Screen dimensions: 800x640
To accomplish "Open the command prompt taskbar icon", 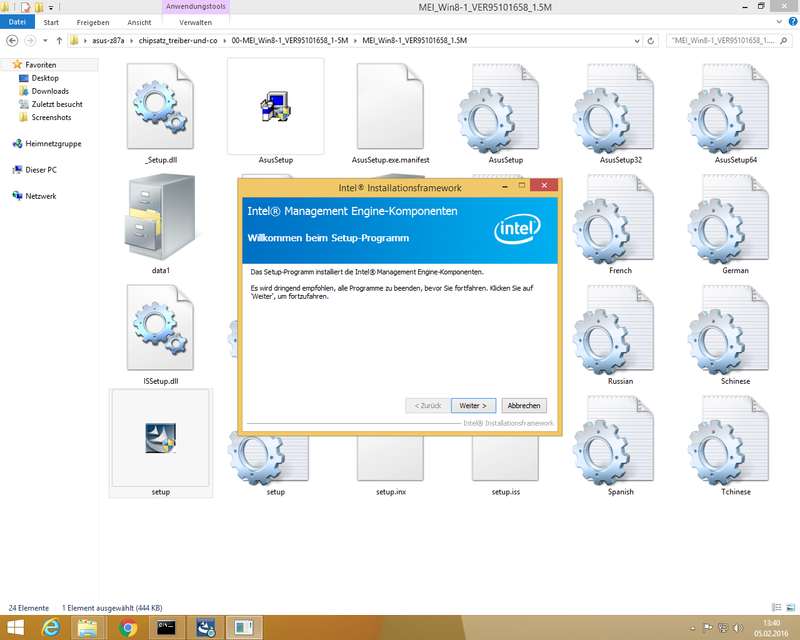I will [166, 628].
